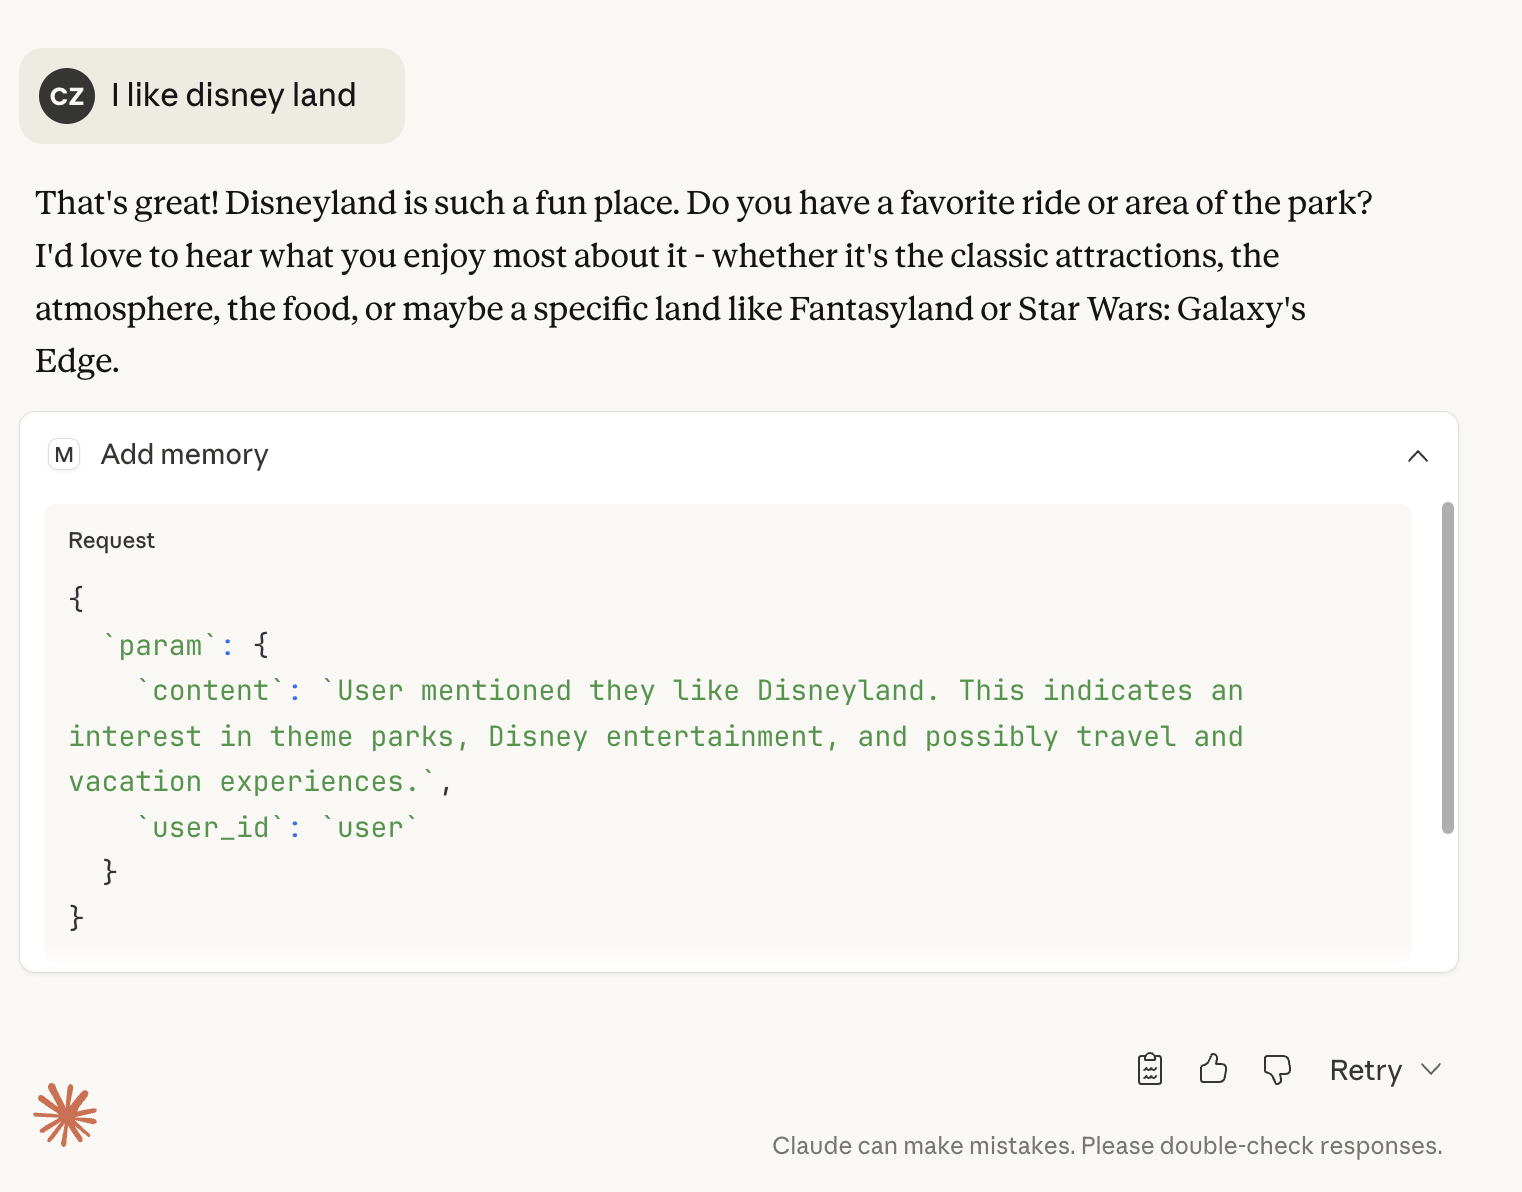Click the CZ user avatar
Image resolution: width=1522 pixels, height=1192 pixels.
(67, 96)
